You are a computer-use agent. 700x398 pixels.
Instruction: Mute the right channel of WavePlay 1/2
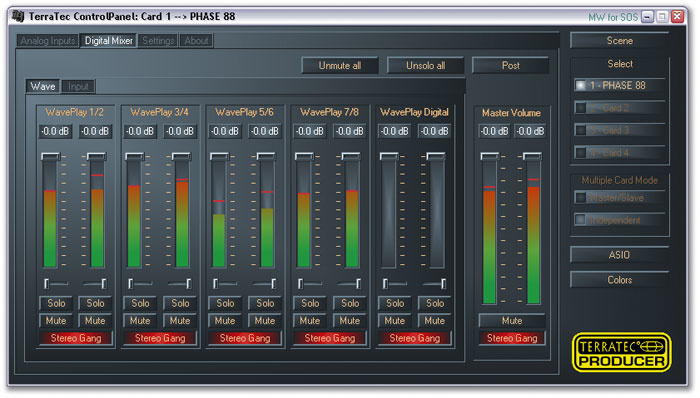tap(95, 321)
